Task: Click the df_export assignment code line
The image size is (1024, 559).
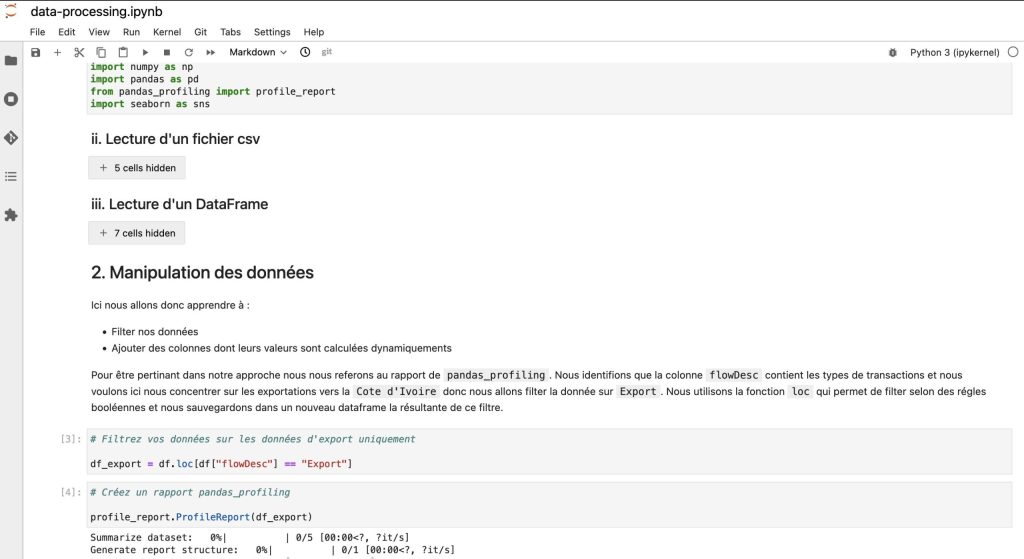Action: point(221,464)
